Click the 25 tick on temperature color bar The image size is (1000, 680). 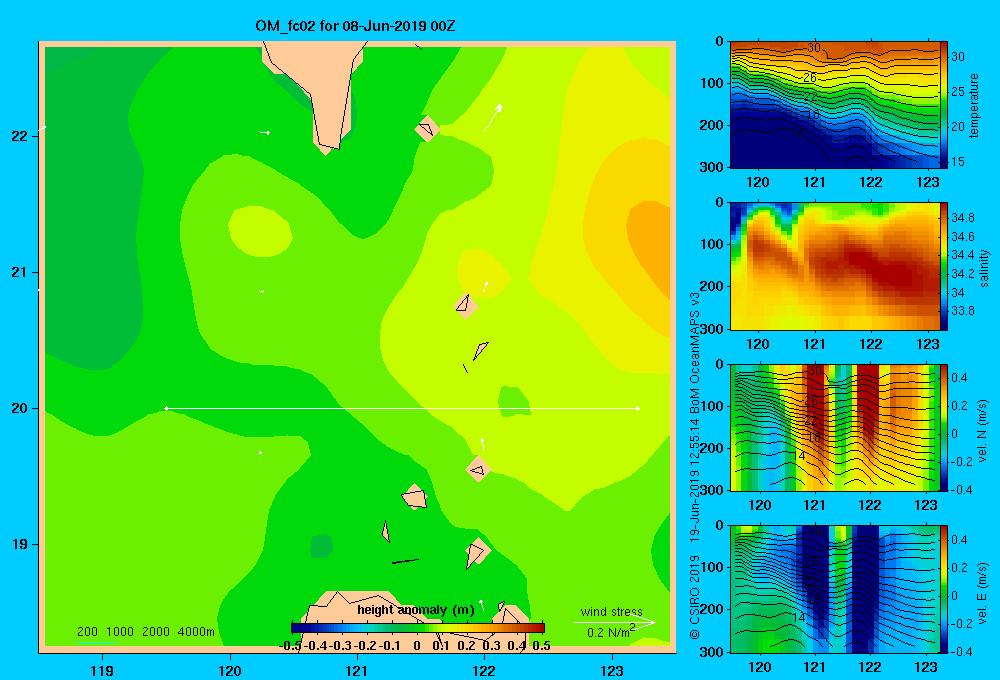click(x=958, y=92)
